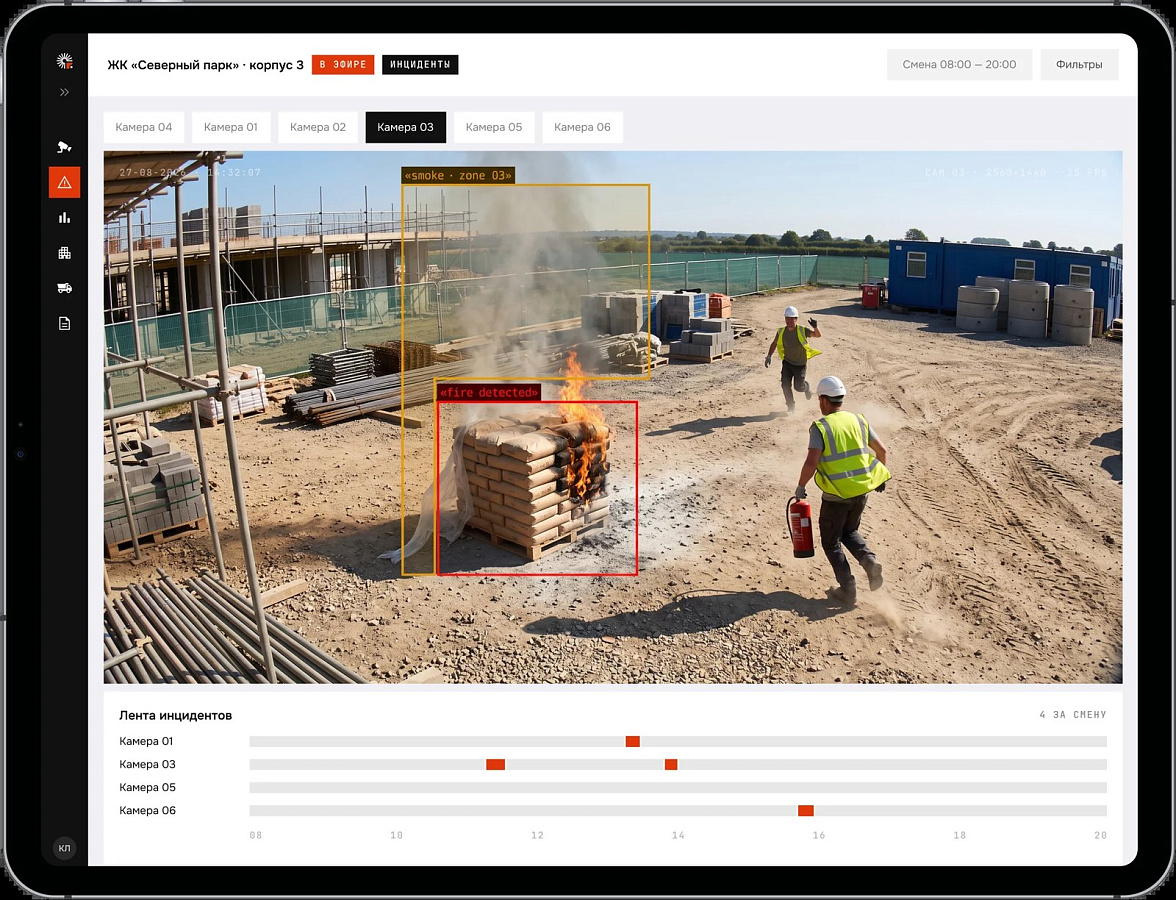Select the Камера 01 incident marker on timeline

632,742
